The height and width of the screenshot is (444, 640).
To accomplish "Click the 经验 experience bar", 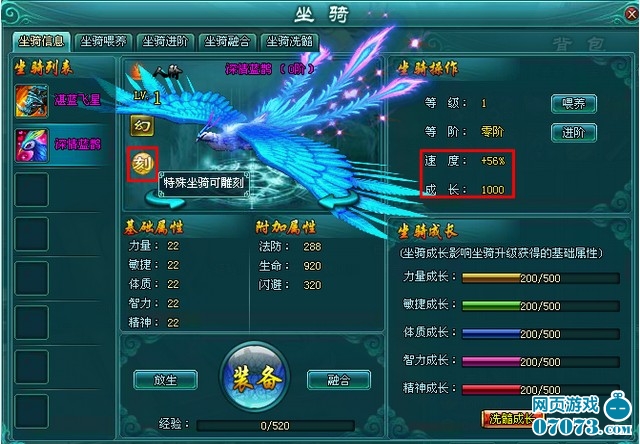I will click(276, 426).
